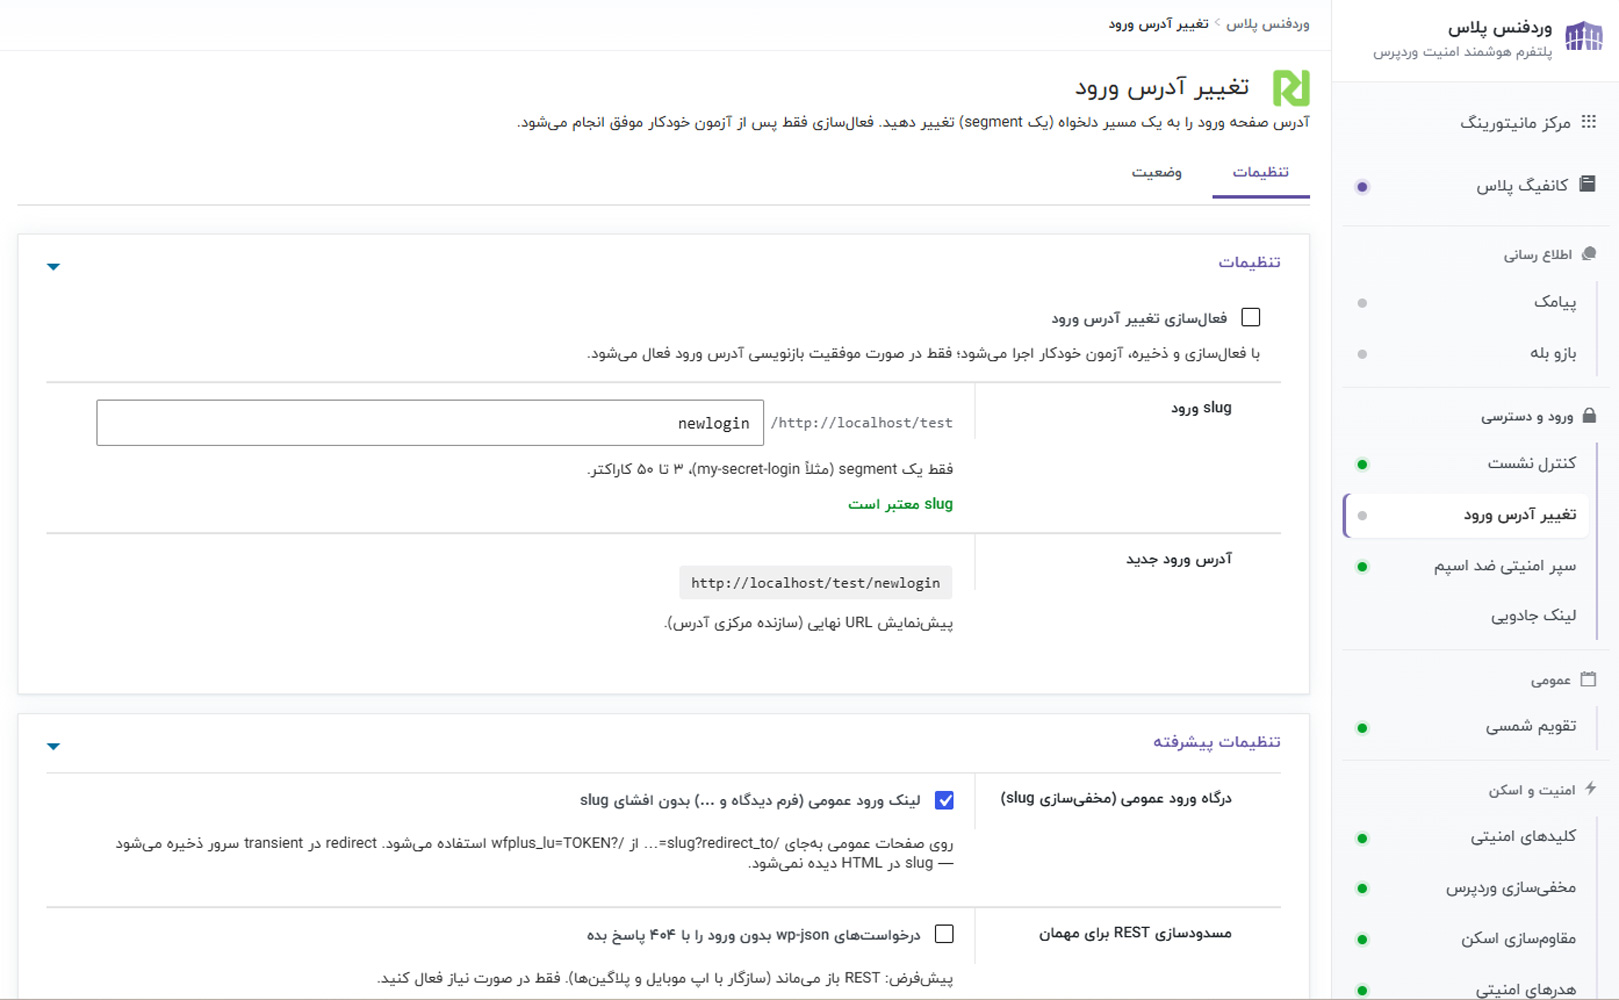Click the عمومی calendar icon
This screenshot has width=1619, height=1000.
[x=1588, y=679]
